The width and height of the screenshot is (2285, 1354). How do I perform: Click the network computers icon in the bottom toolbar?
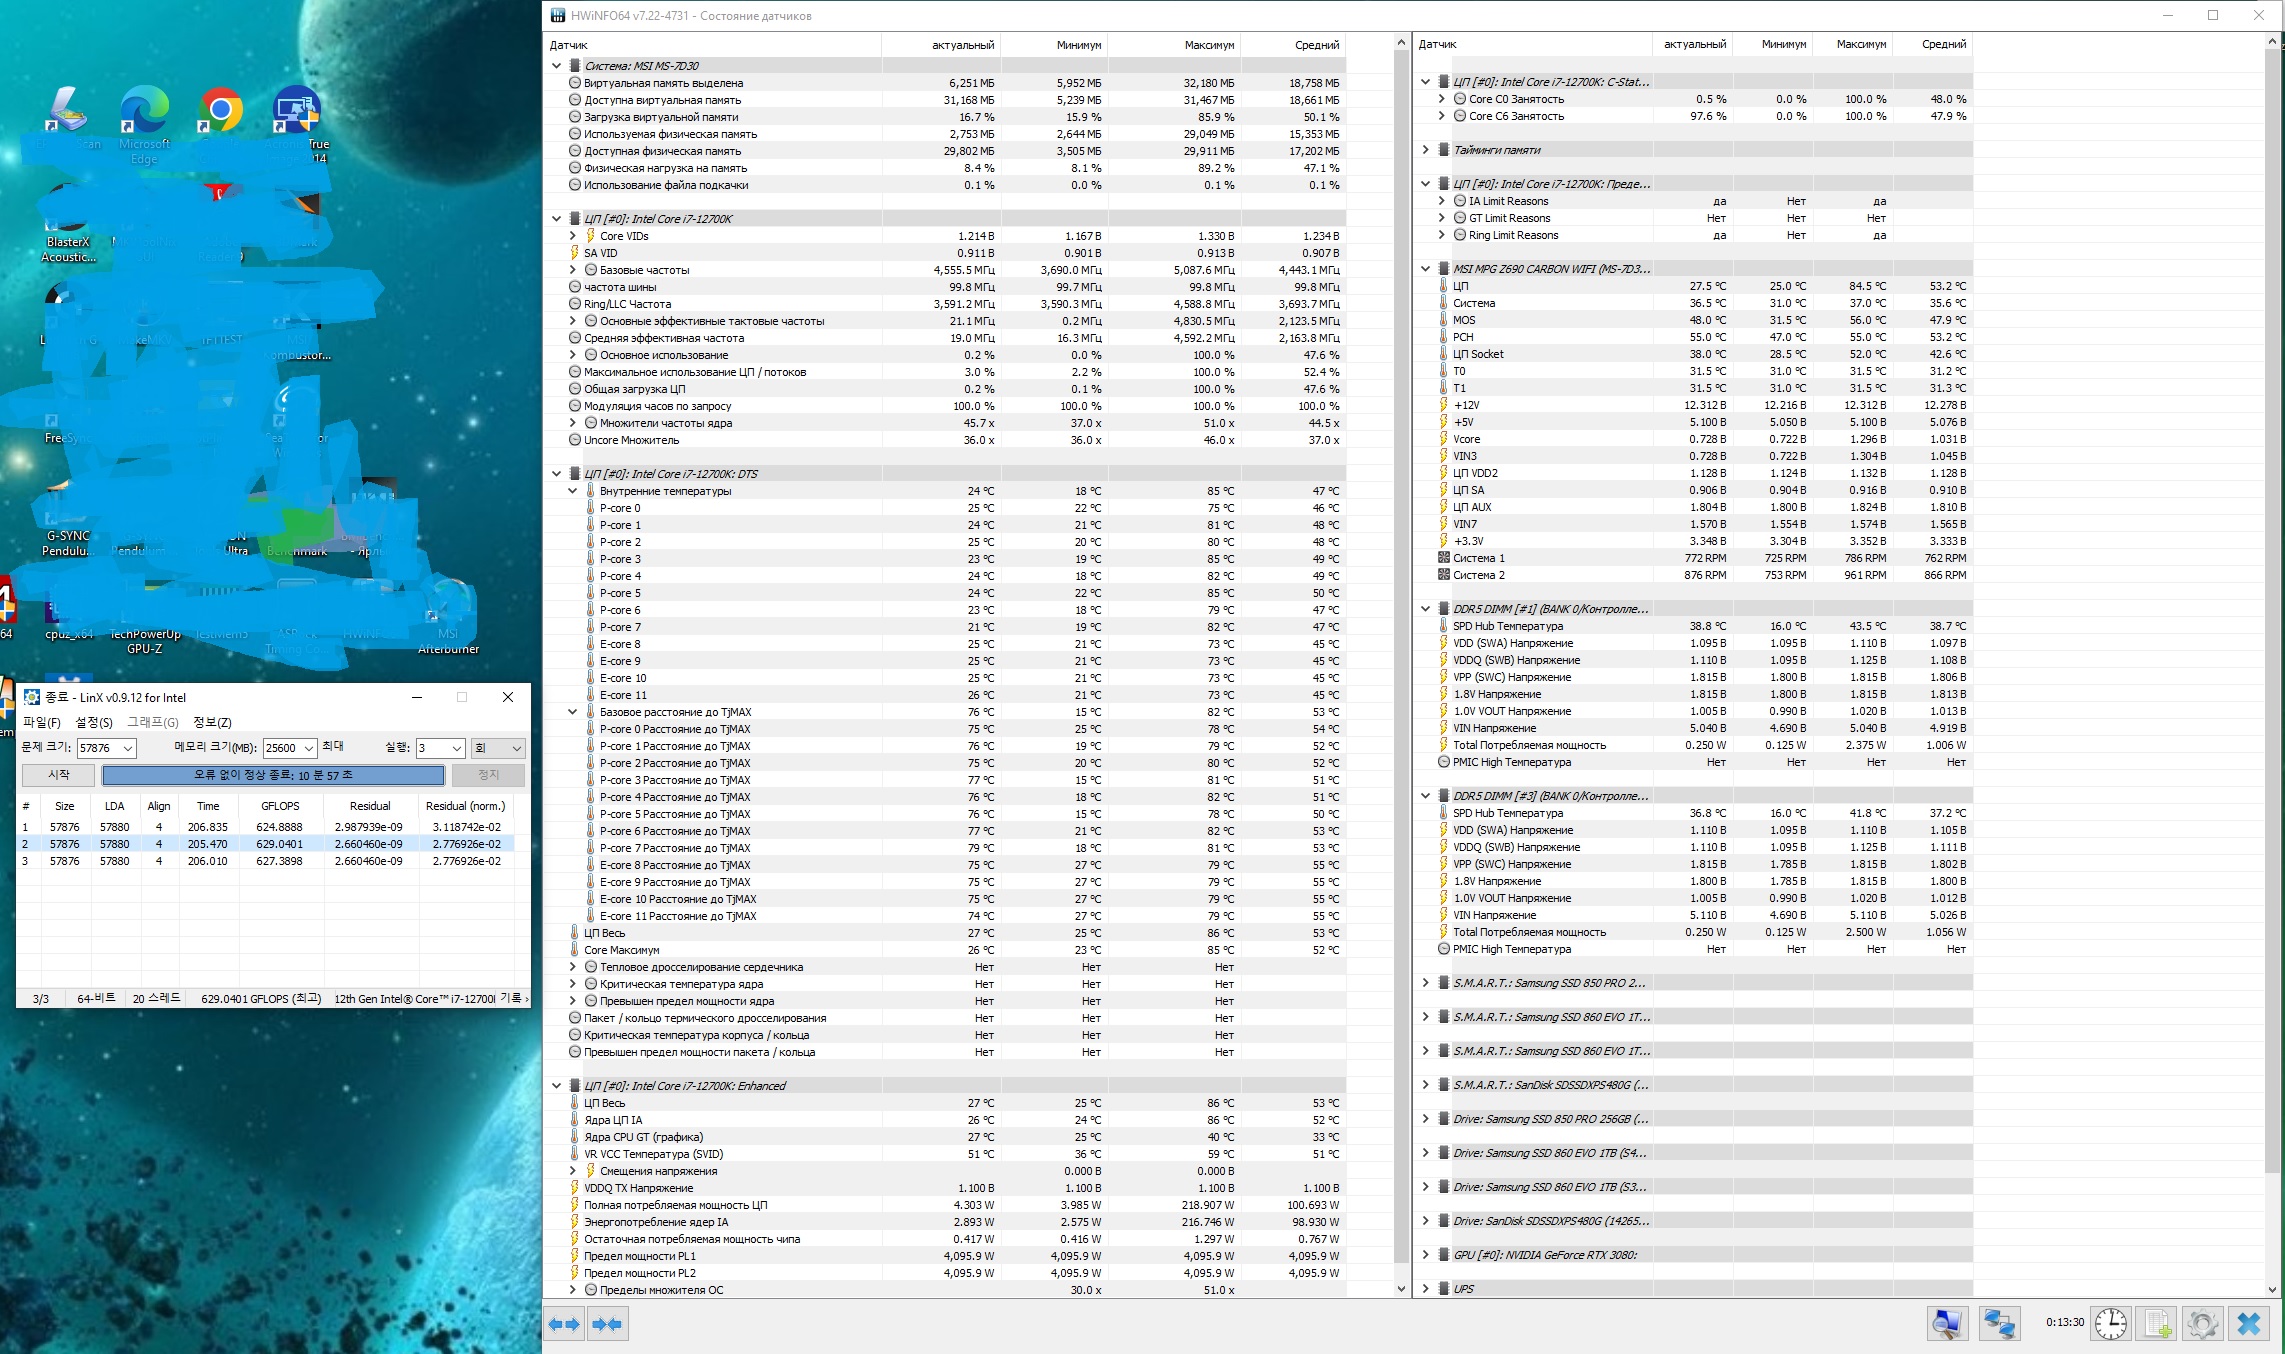1998,1324
